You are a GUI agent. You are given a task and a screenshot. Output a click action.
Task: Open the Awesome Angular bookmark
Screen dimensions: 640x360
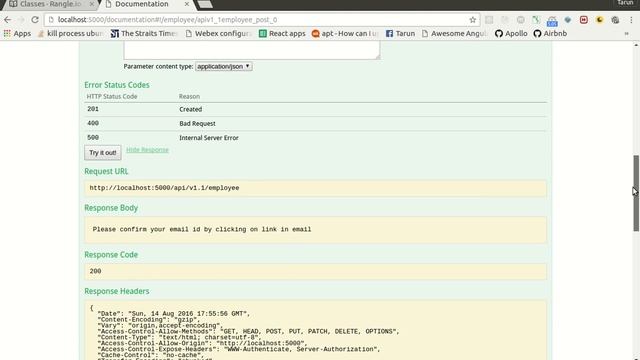coord(454,33)
